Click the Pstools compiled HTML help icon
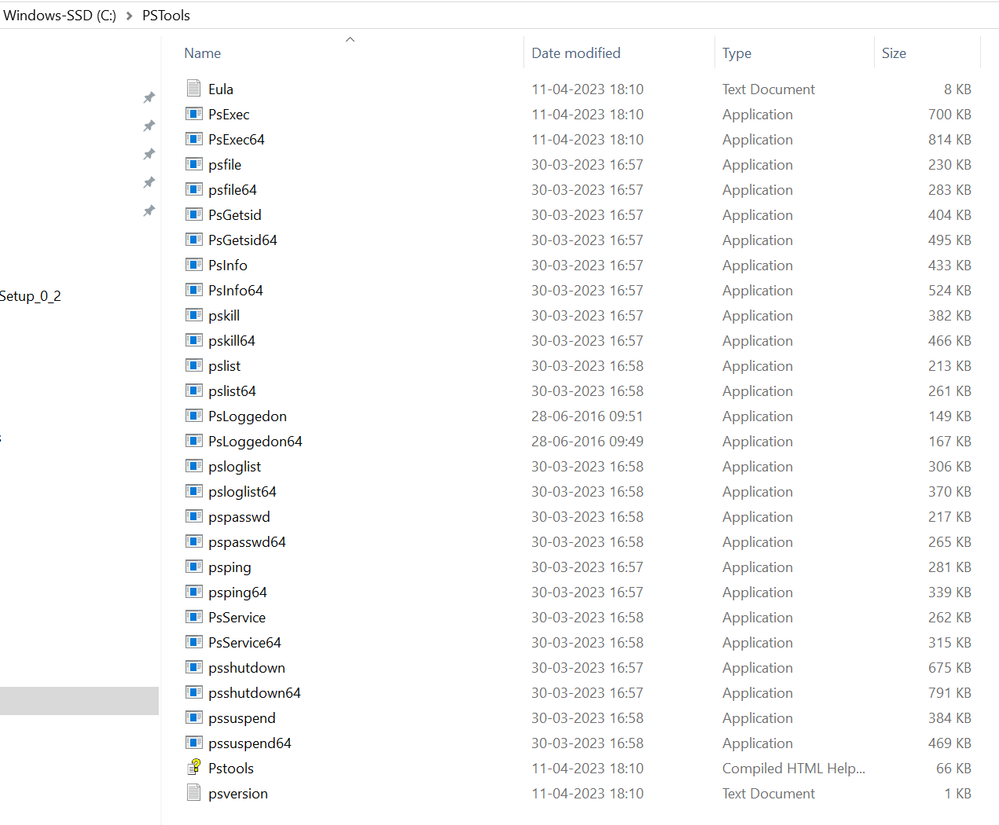Viewport: 999px width, 825px height. click(x=194, y=768)
